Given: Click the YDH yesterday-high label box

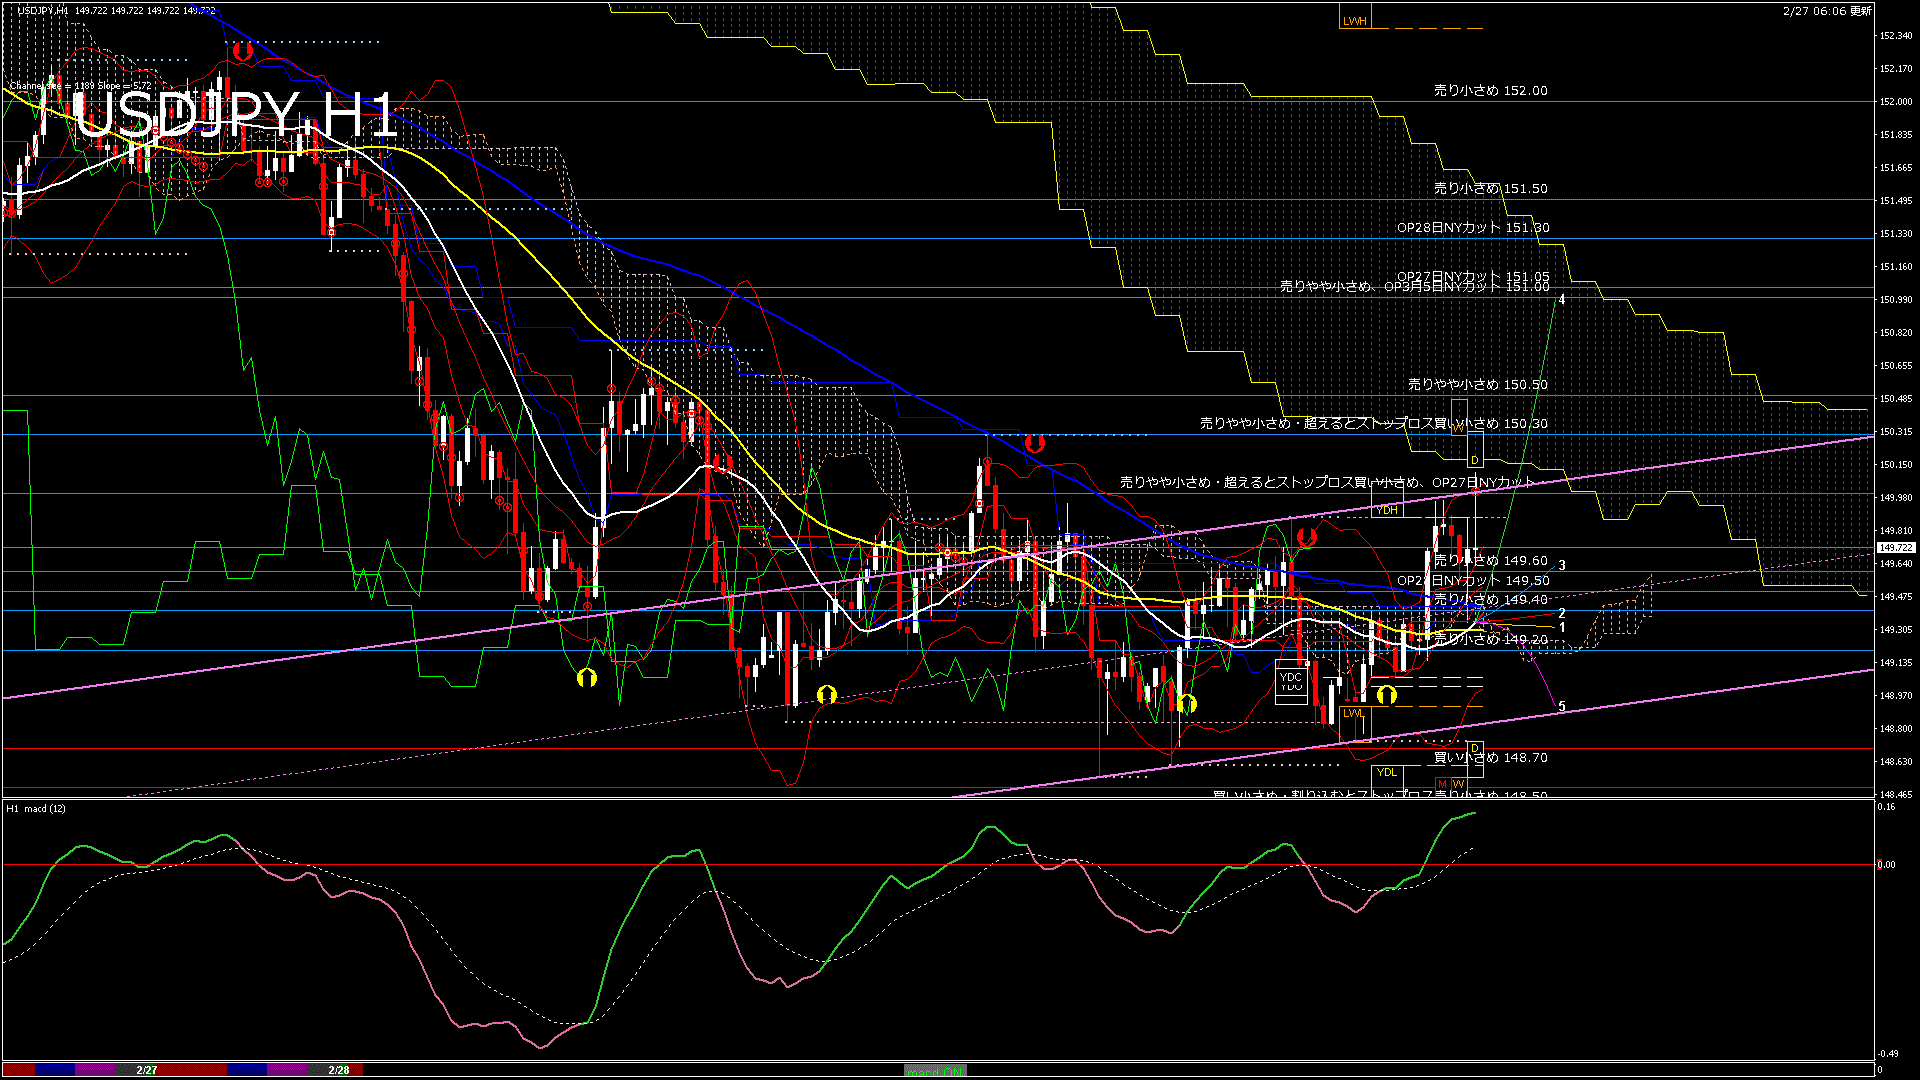Looking at the screenshot, I should (x=1386, y=510).
